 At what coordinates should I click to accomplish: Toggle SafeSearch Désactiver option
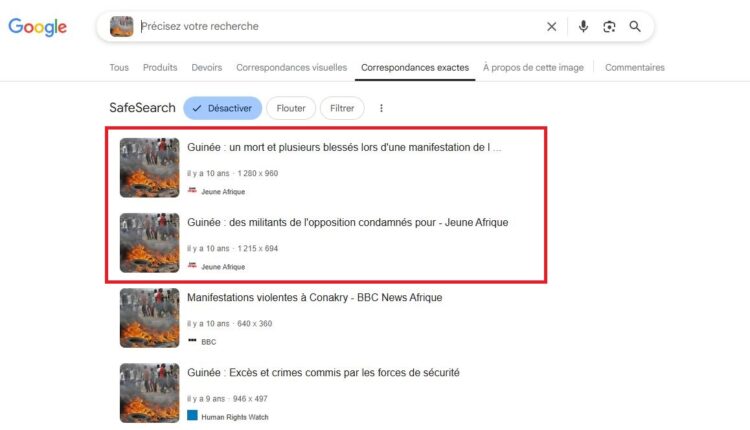[222, 108]
